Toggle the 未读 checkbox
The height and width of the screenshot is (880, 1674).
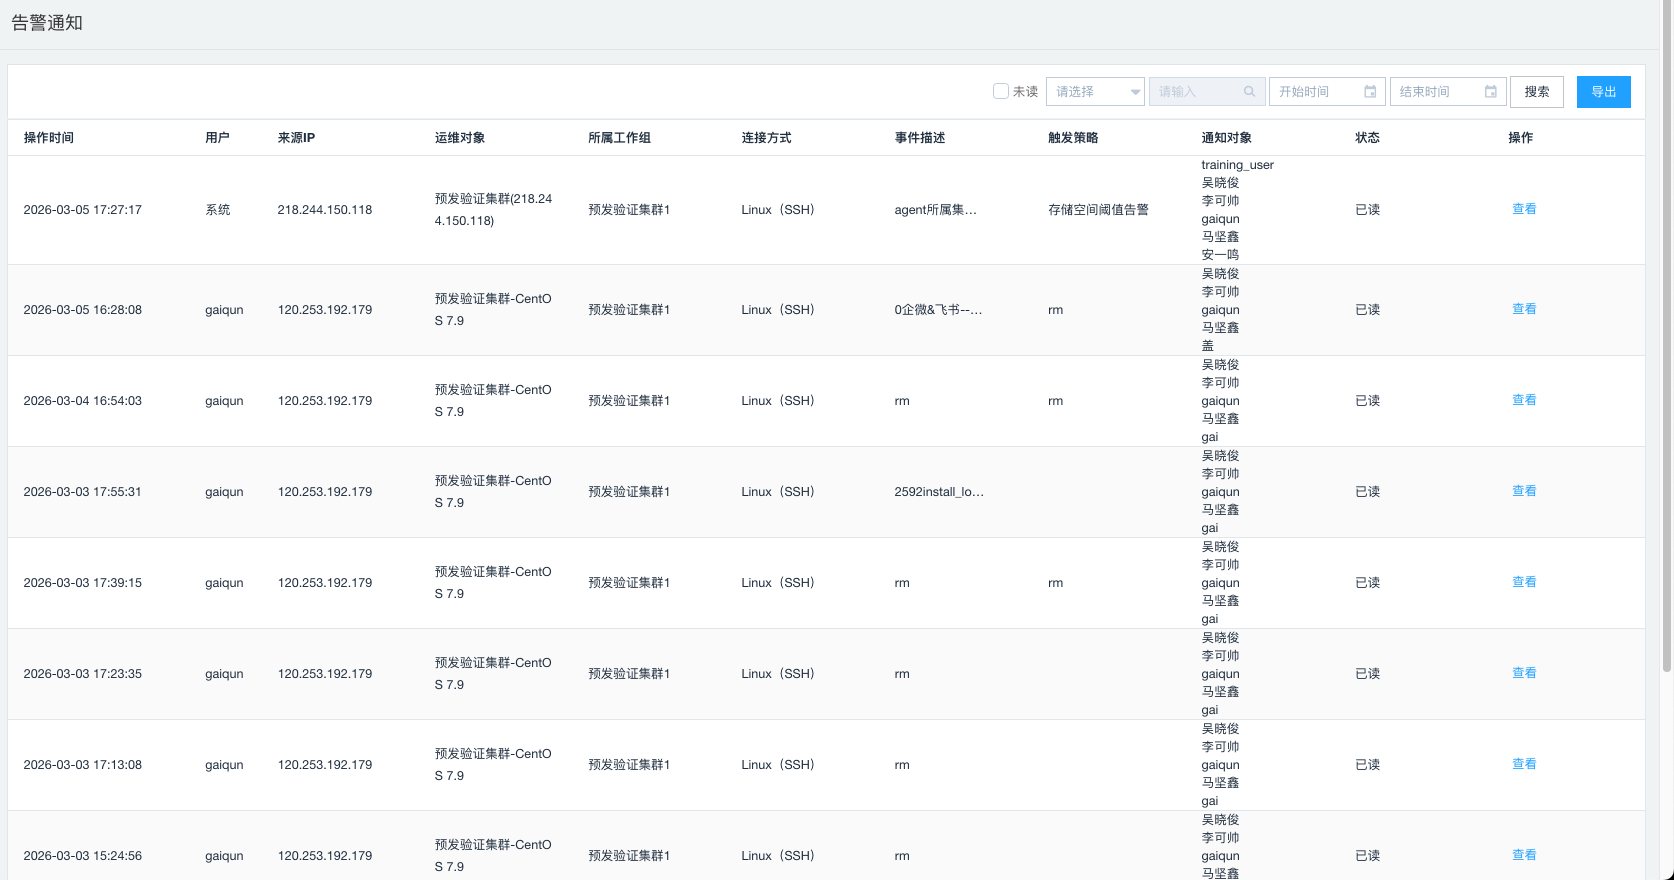point(1000,91)
